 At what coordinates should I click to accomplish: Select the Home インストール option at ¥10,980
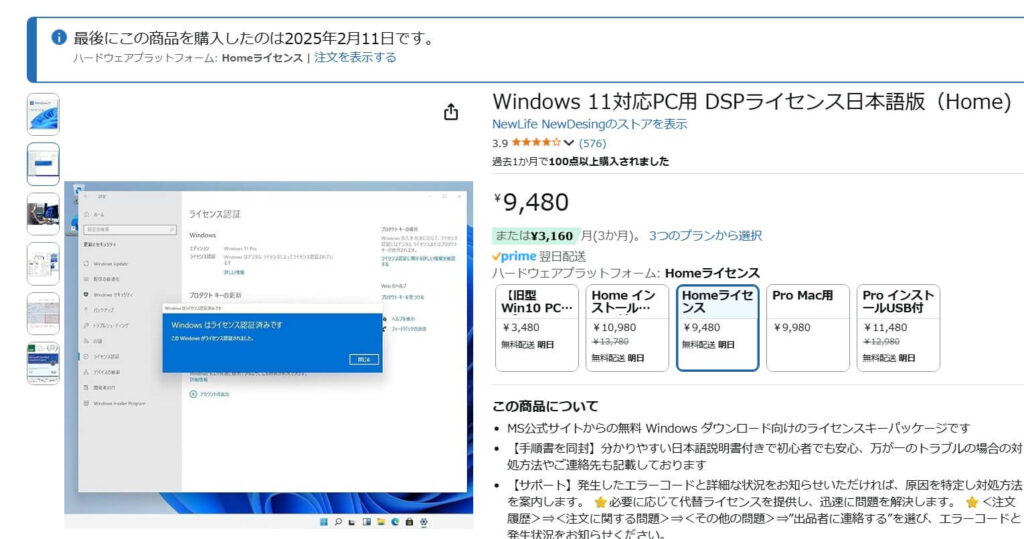(627, 327)
